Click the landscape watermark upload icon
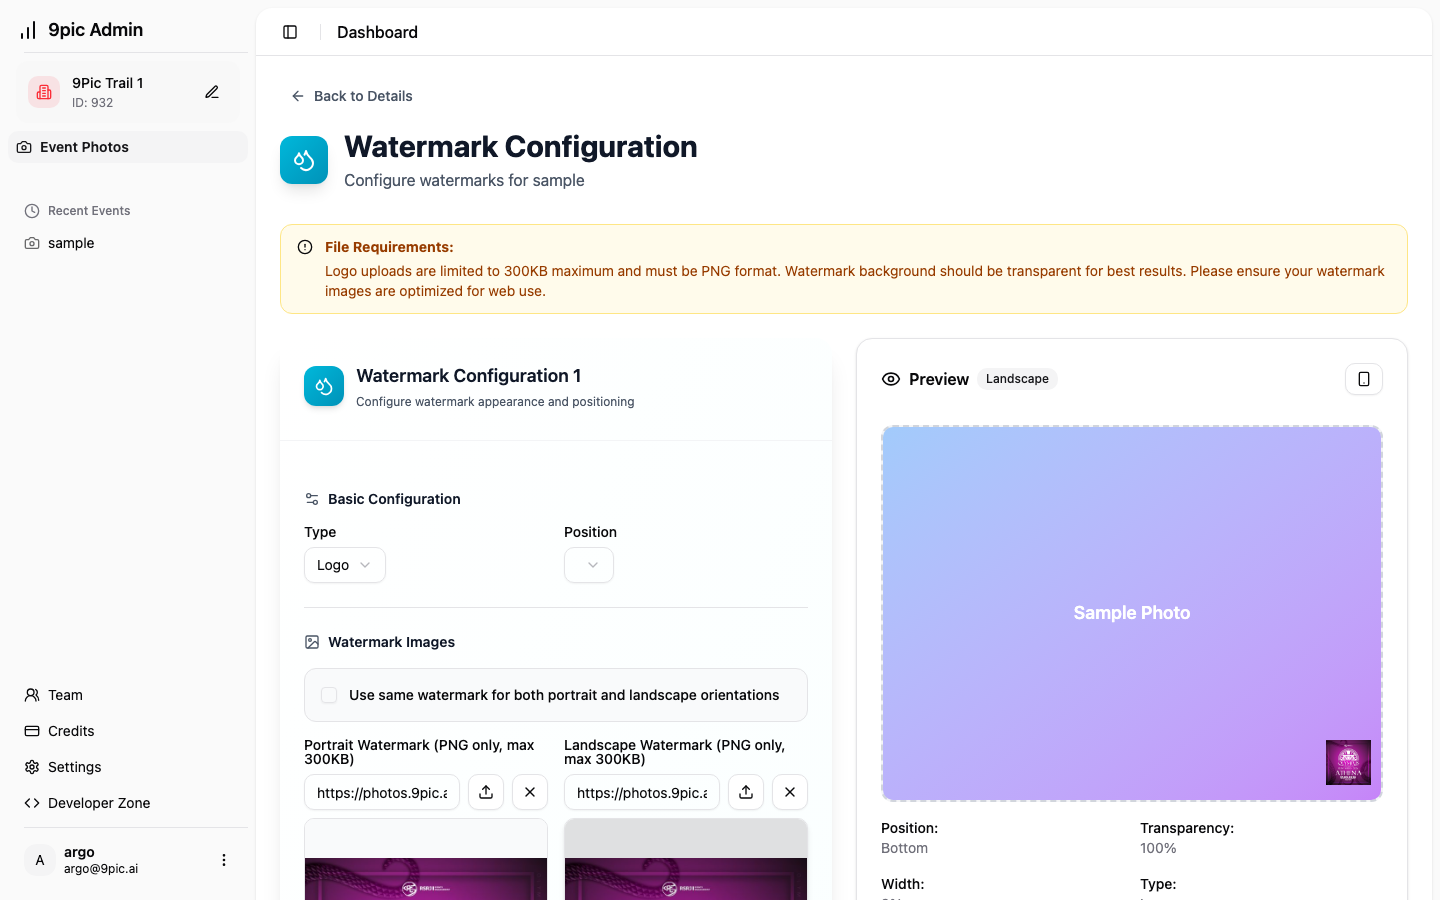Viewport: 1440px width, 900px height. (746, 792)
